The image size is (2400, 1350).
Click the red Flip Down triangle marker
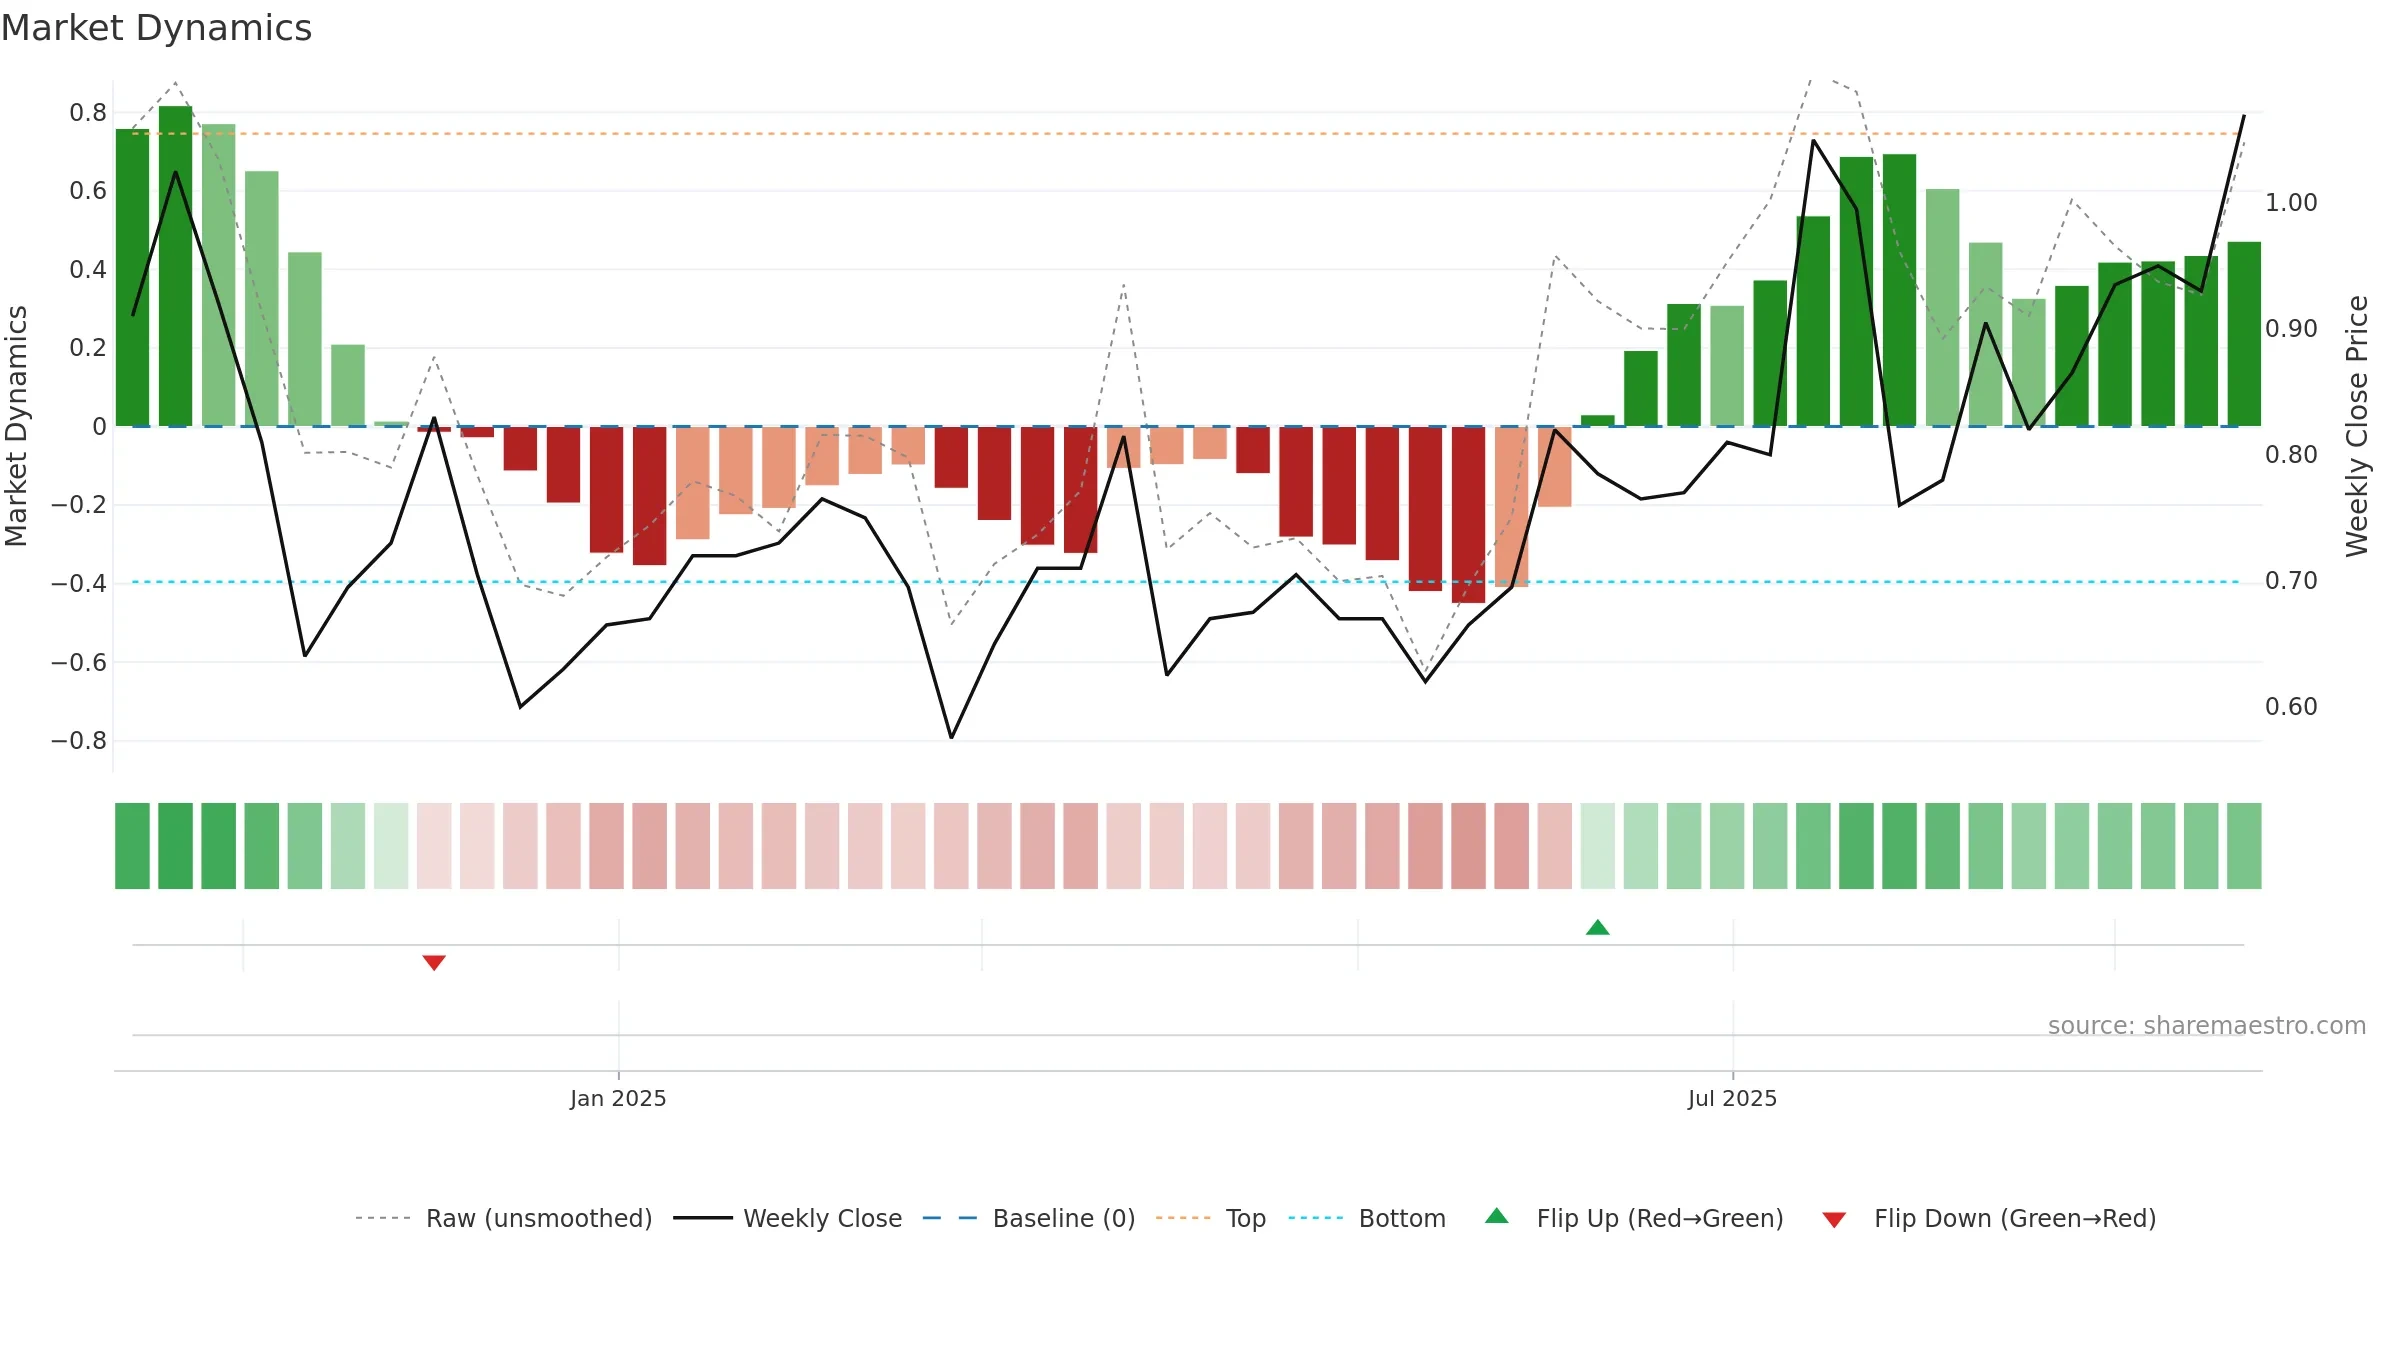434,962
